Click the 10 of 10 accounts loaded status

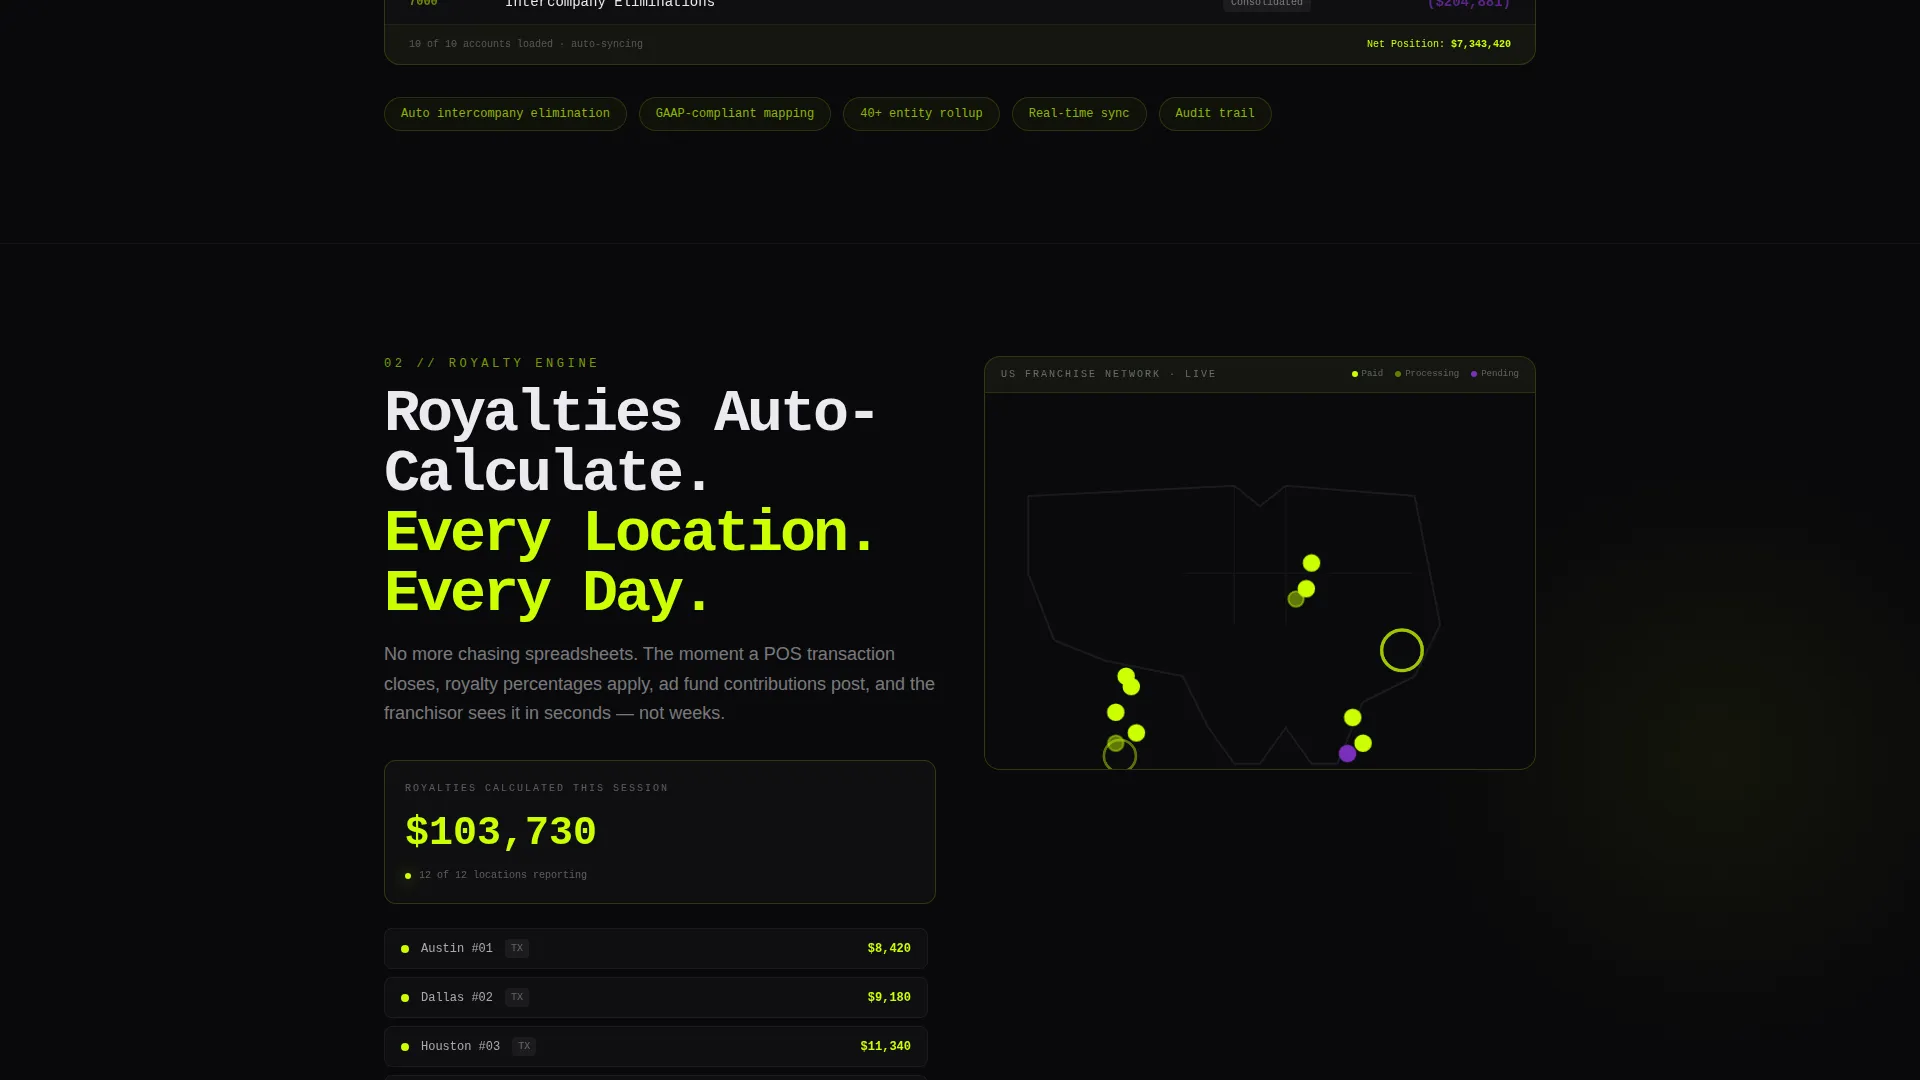coord(526,44)
